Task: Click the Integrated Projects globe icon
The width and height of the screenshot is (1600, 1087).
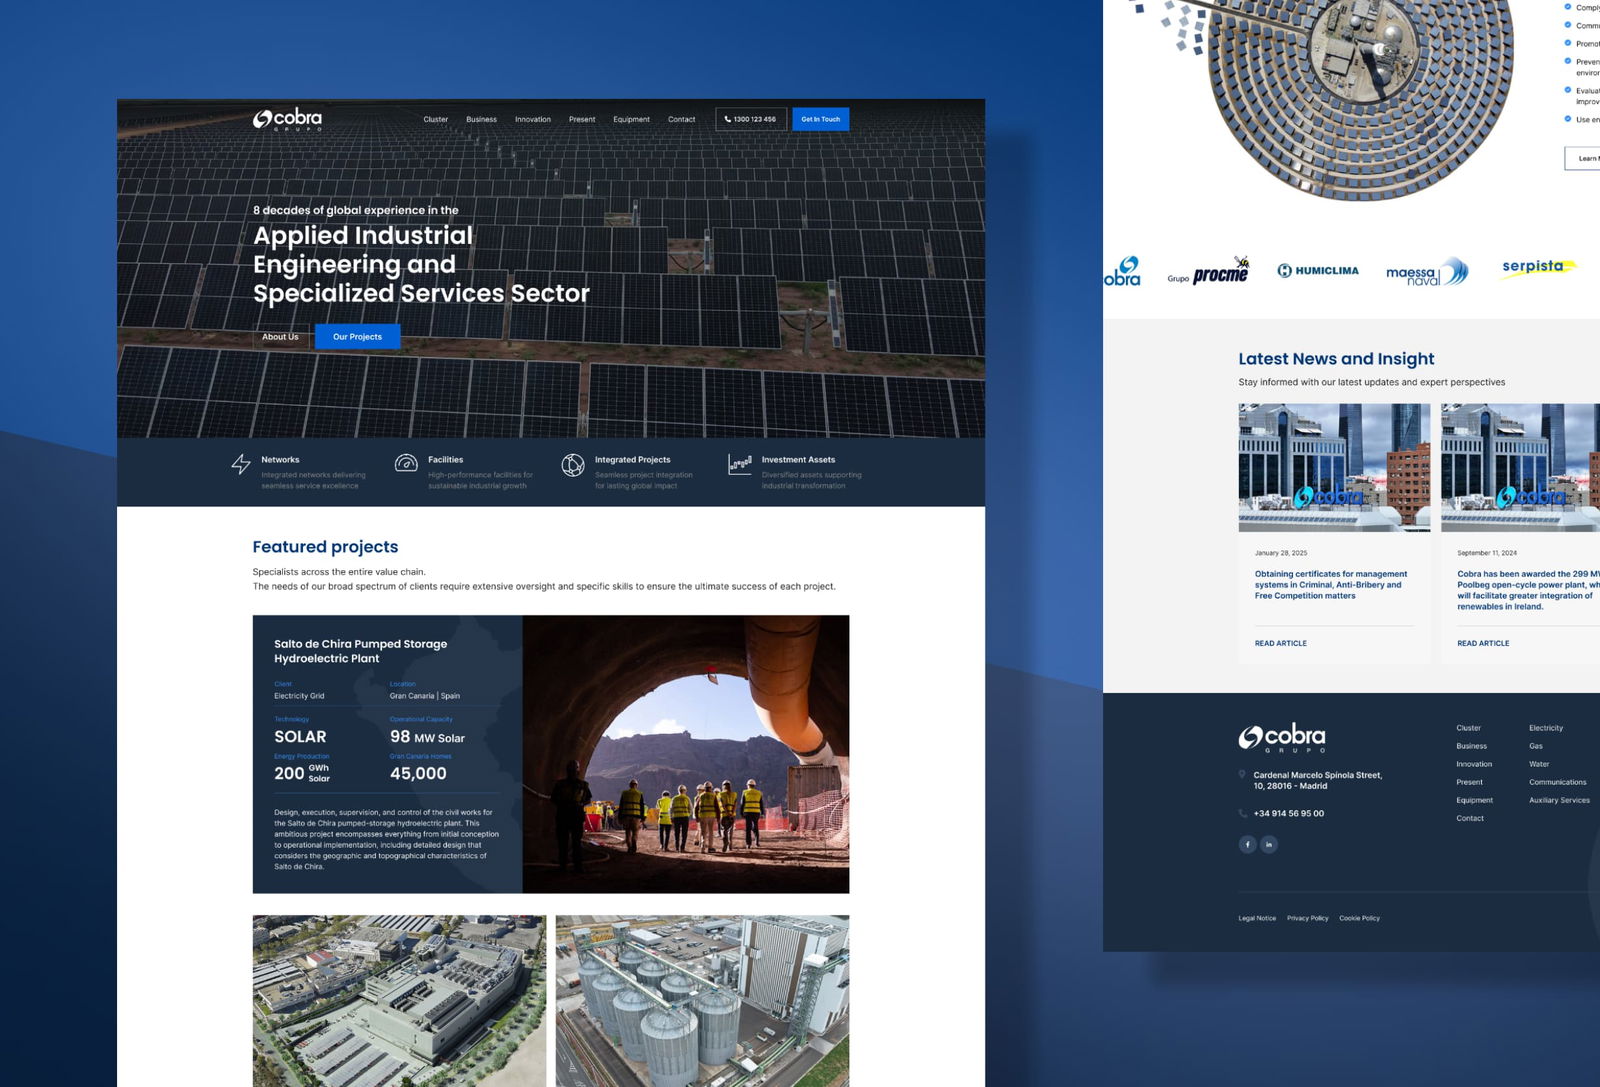Action: click(x=573, y=465)
